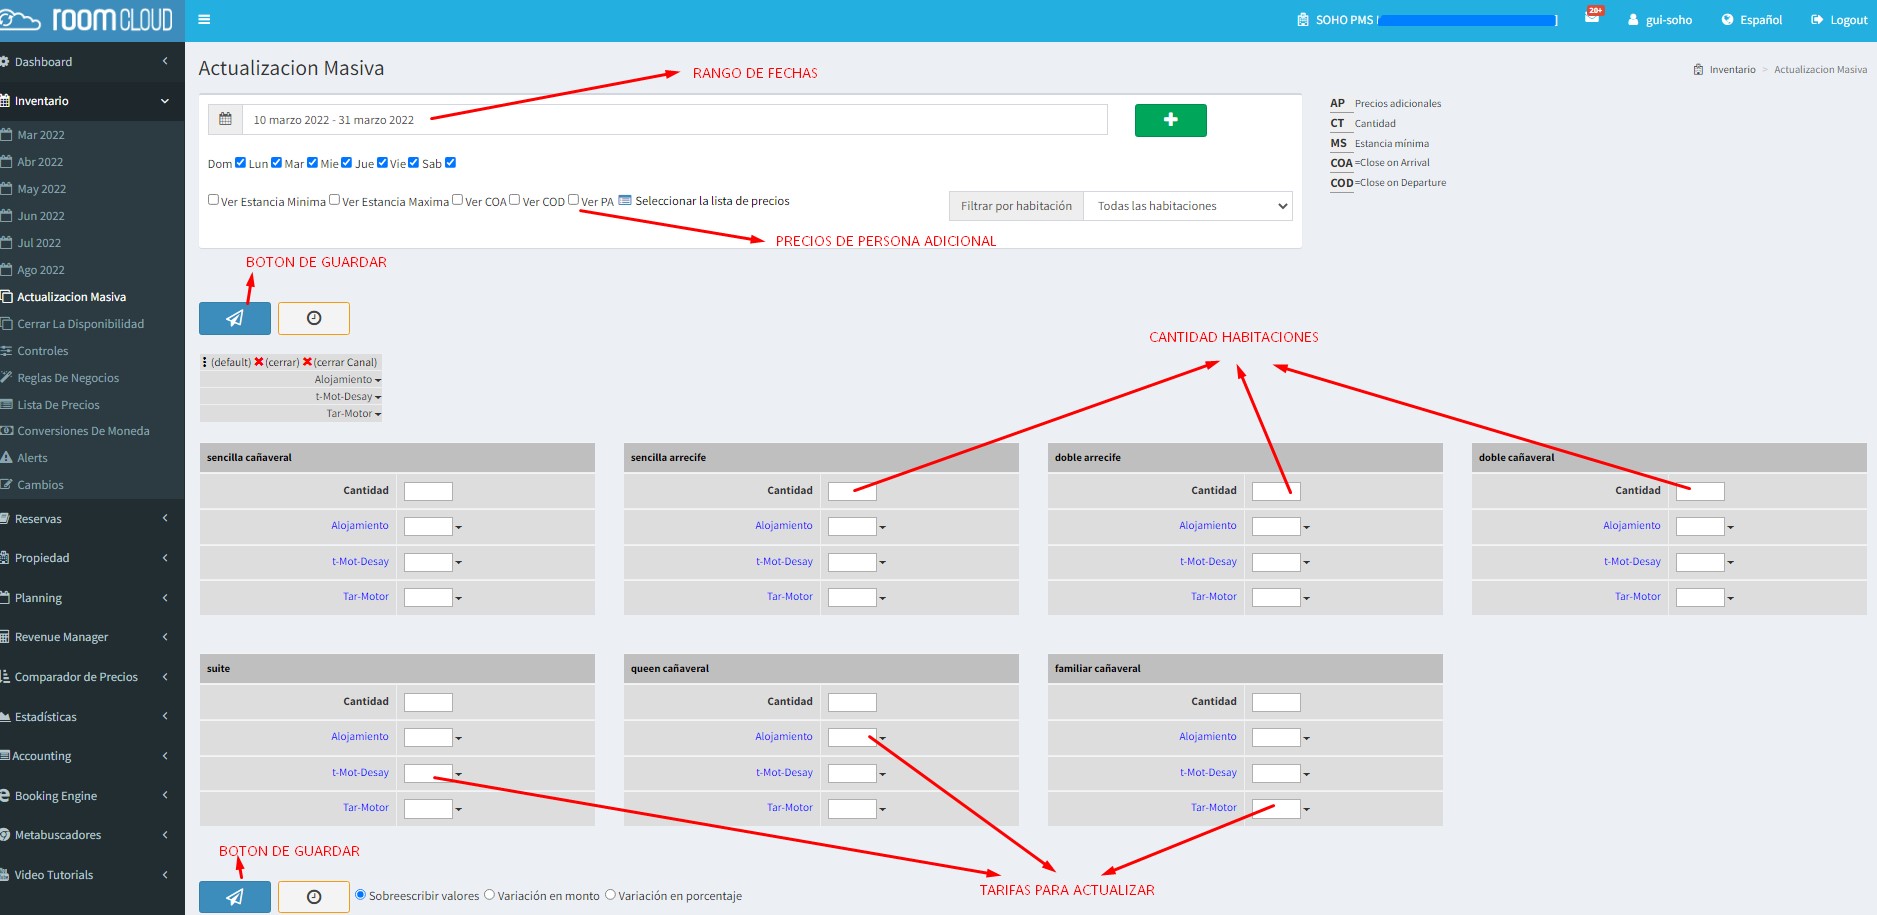
Task: Click the top clock schedule button
Action: (x=314, y=318)
